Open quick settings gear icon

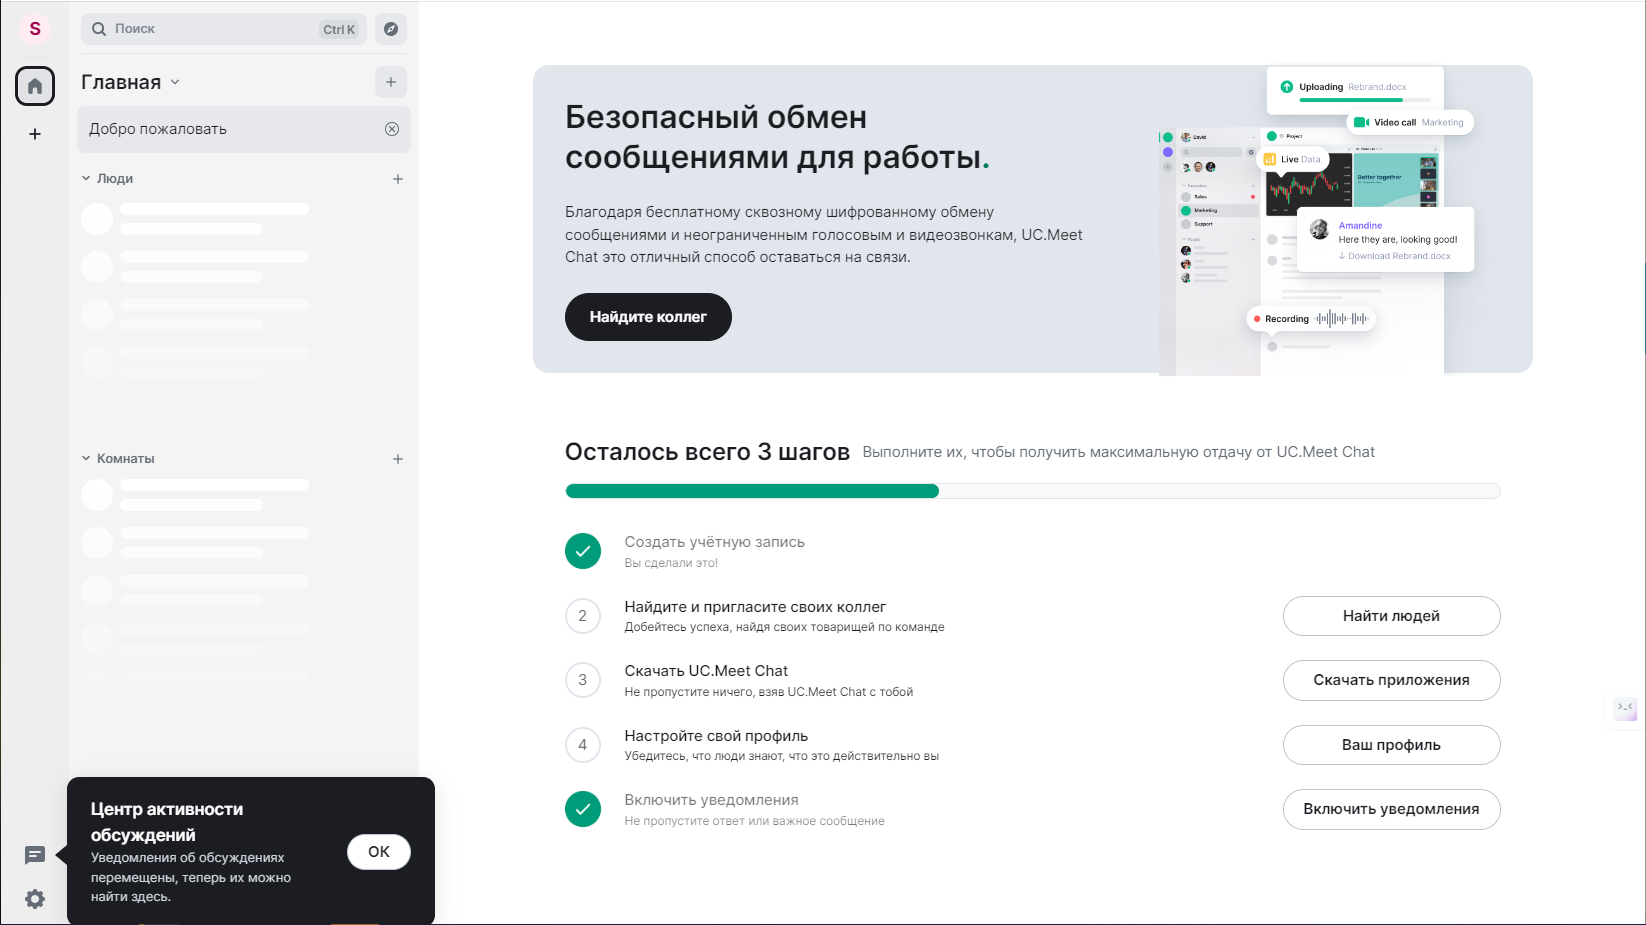pos(35,899)
